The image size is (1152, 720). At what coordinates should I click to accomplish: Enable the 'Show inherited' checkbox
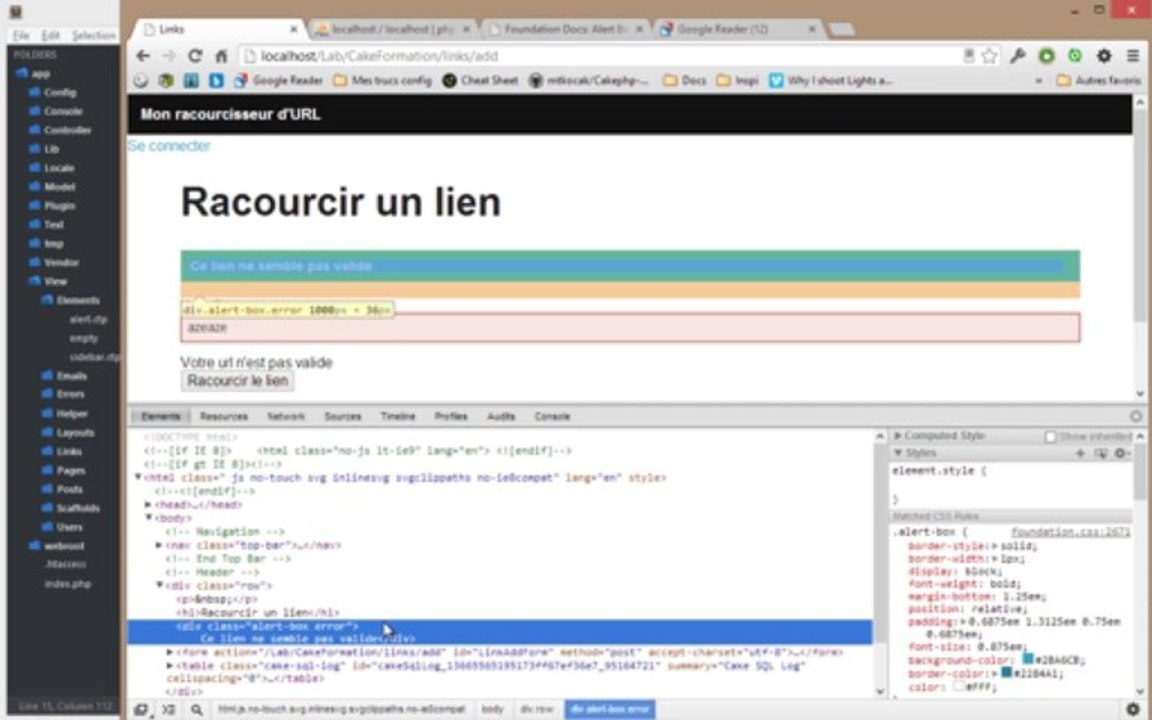pos(1051,437)
